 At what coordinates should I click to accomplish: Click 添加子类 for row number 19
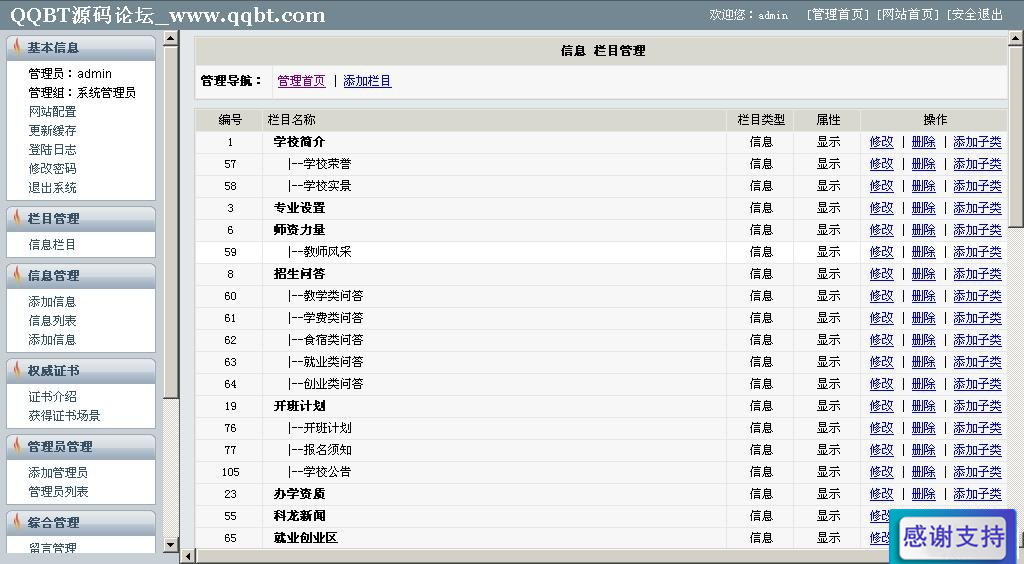977,405
